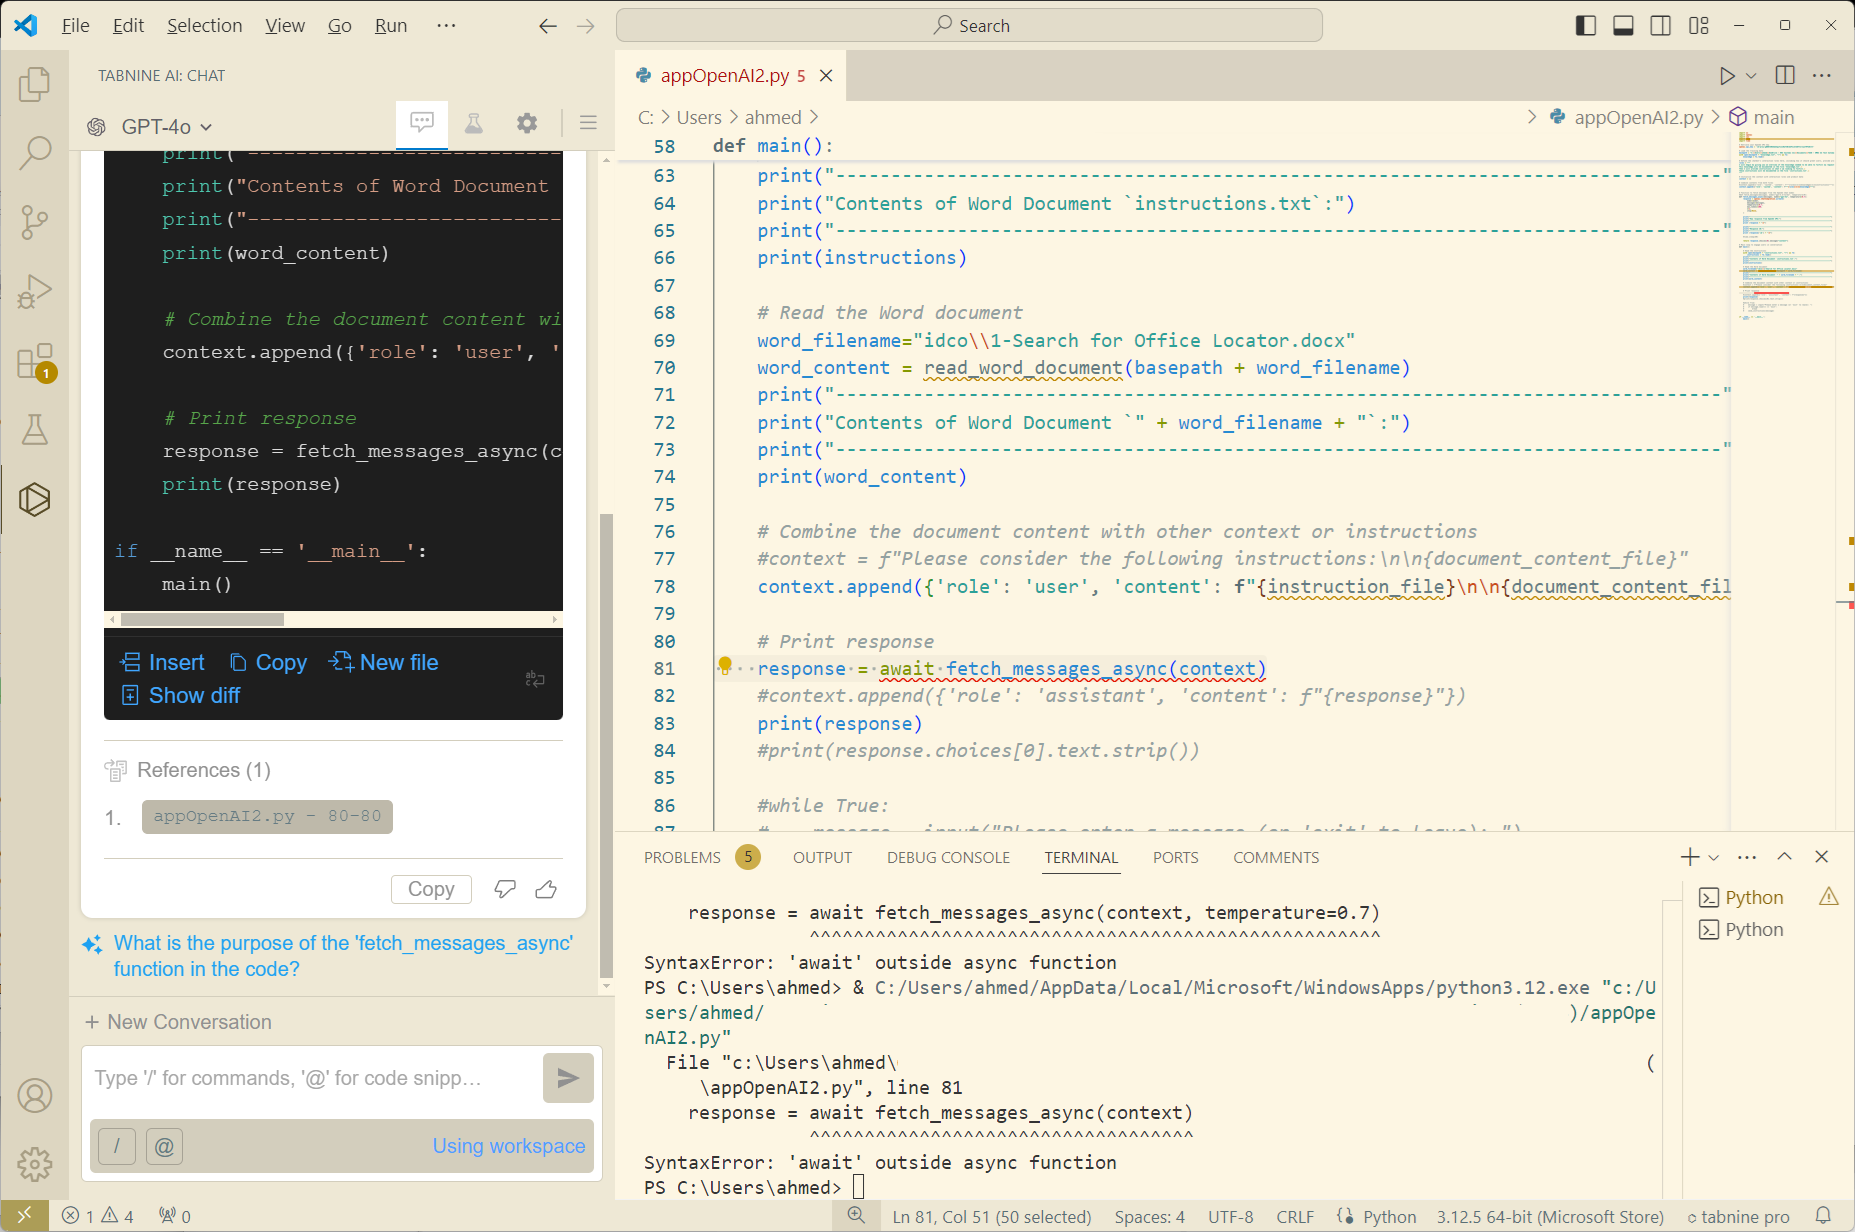Open the Tabnine icon in activity bar
Screen dimensions: 1855x1232
click(x=34, y=499)
